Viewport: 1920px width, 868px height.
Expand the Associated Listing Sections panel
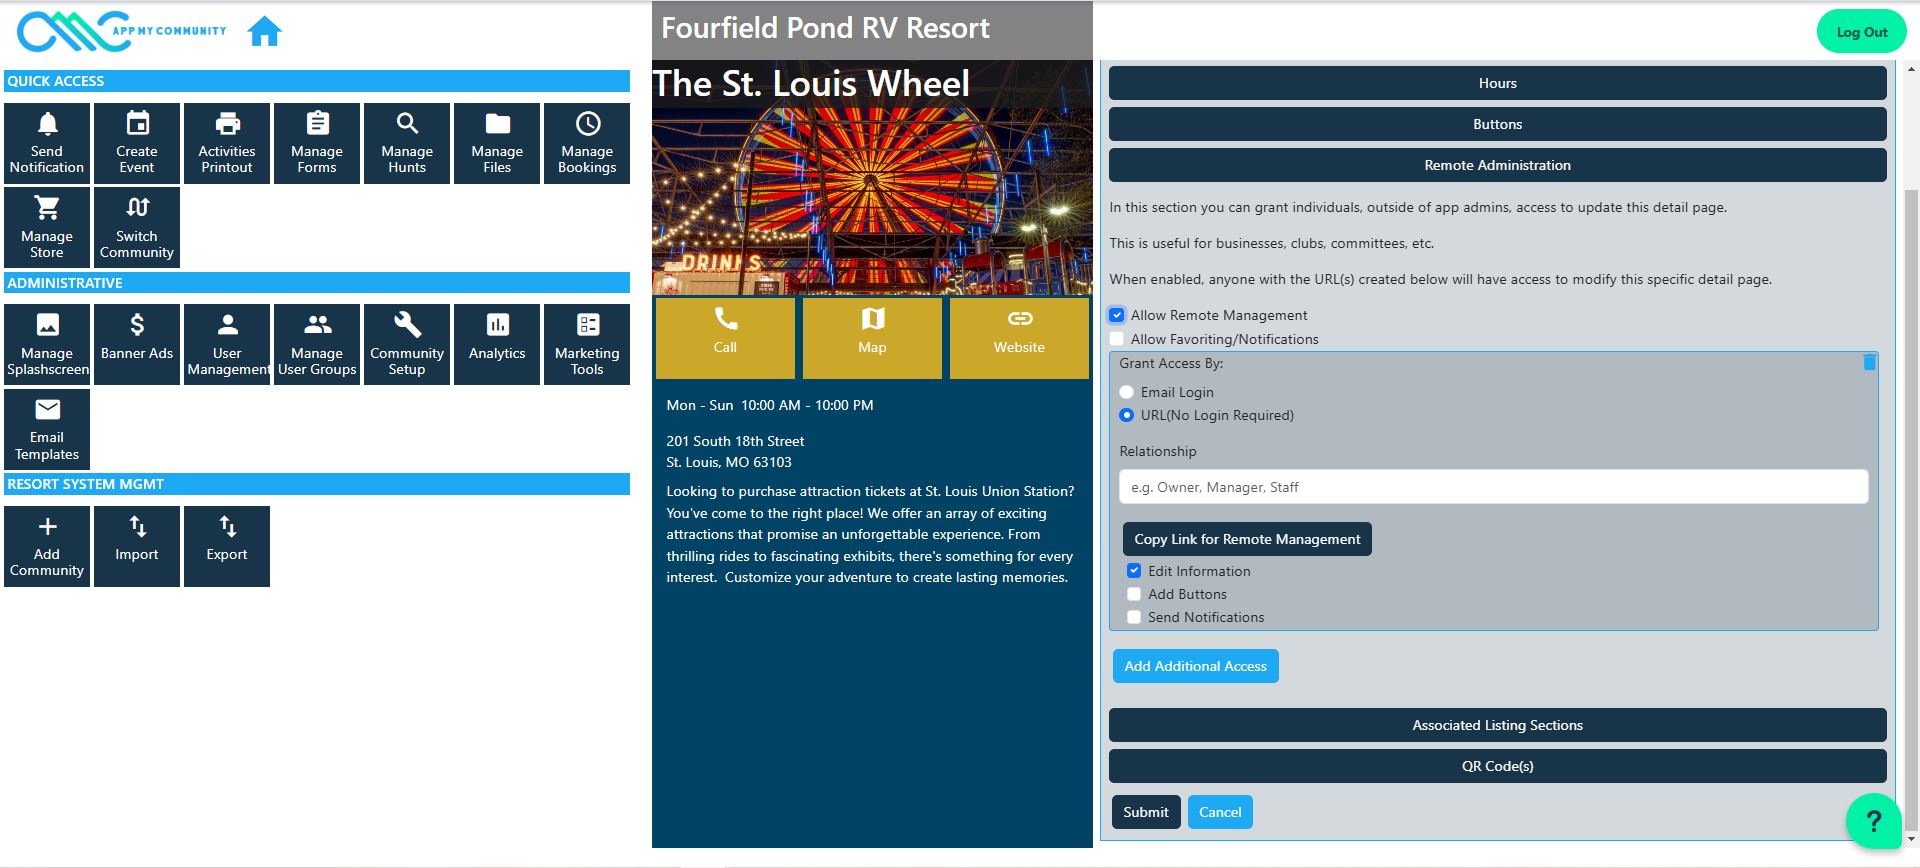coord(1497,725)
